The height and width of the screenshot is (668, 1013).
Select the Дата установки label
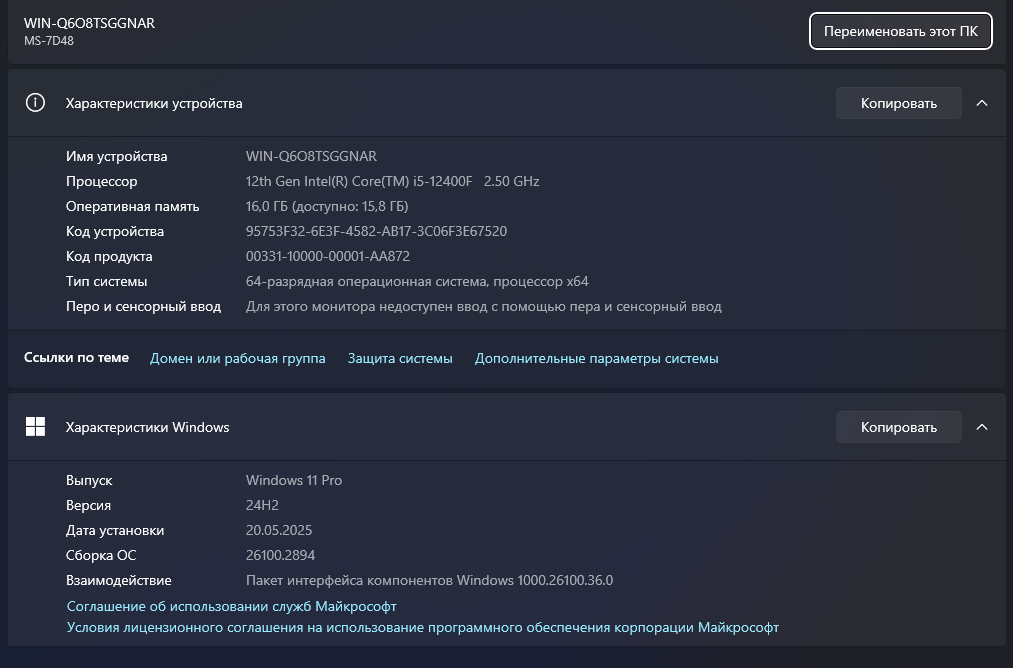point(115,530)
